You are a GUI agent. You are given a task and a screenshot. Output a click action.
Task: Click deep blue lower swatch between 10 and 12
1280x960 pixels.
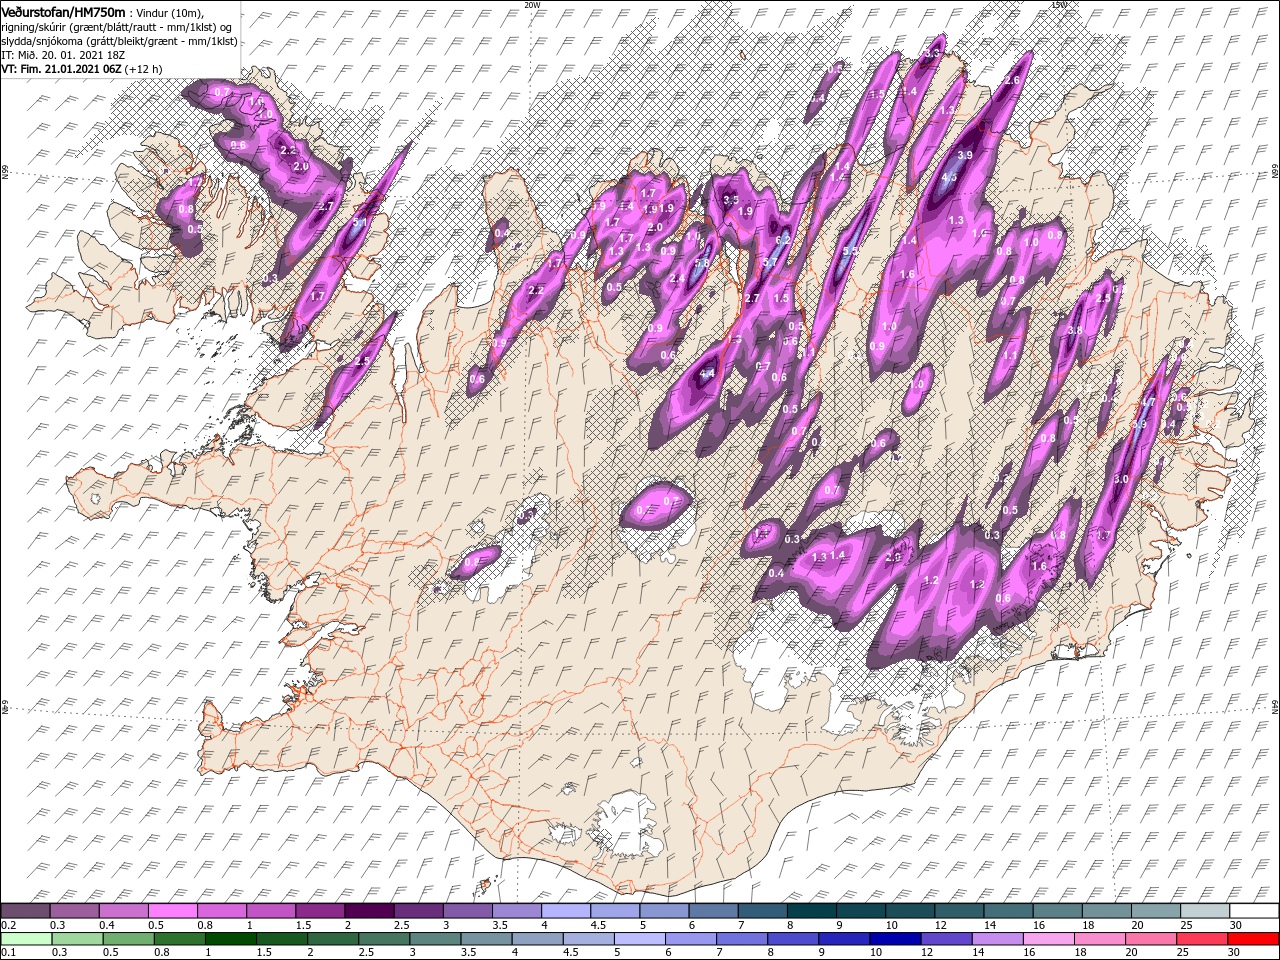pyautogui.click(x=894, y=938)
